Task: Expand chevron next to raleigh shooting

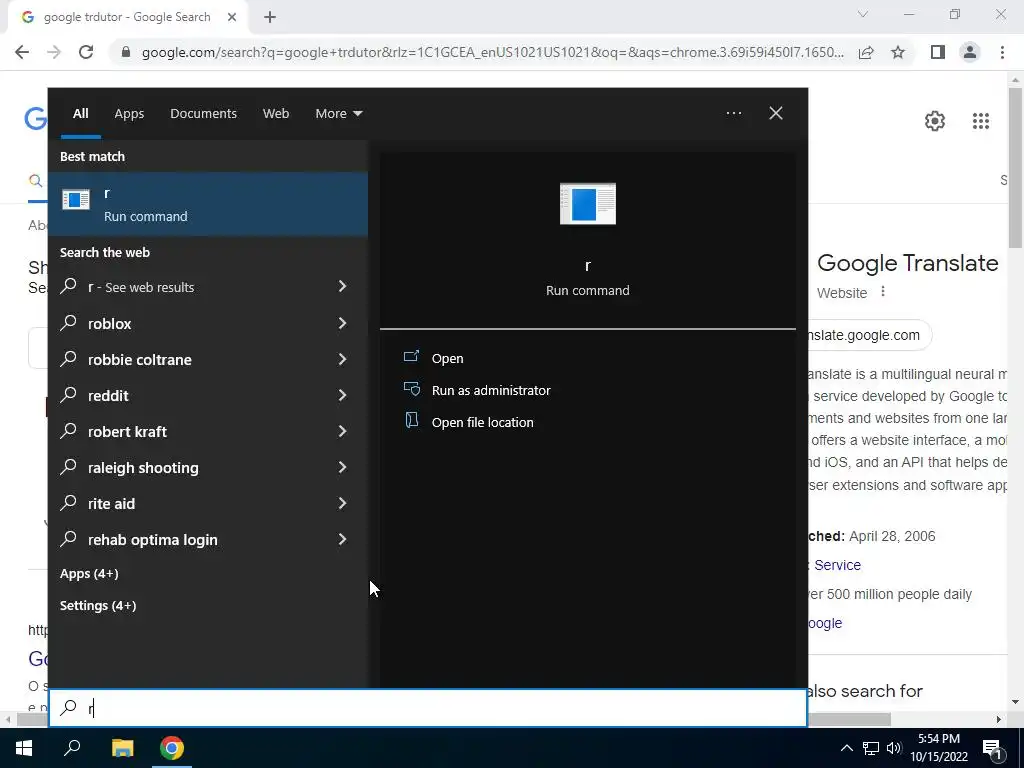Action: (342, 466)
